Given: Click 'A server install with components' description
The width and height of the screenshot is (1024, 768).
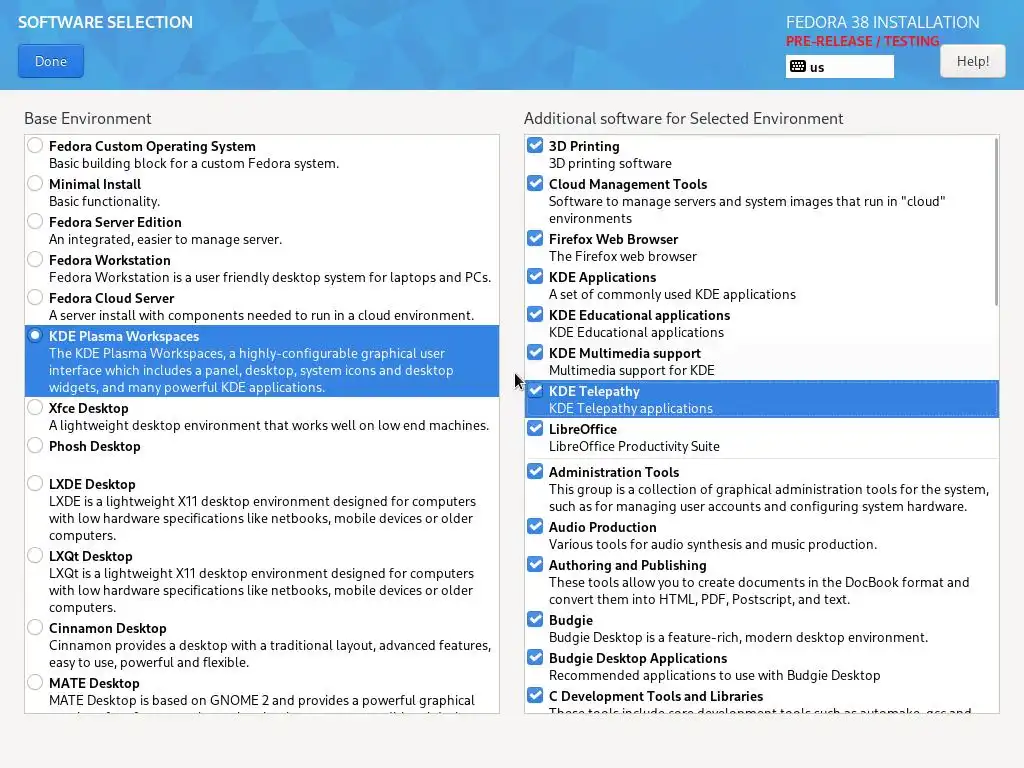Looking at the screenshot, I should tap(261, 315).
